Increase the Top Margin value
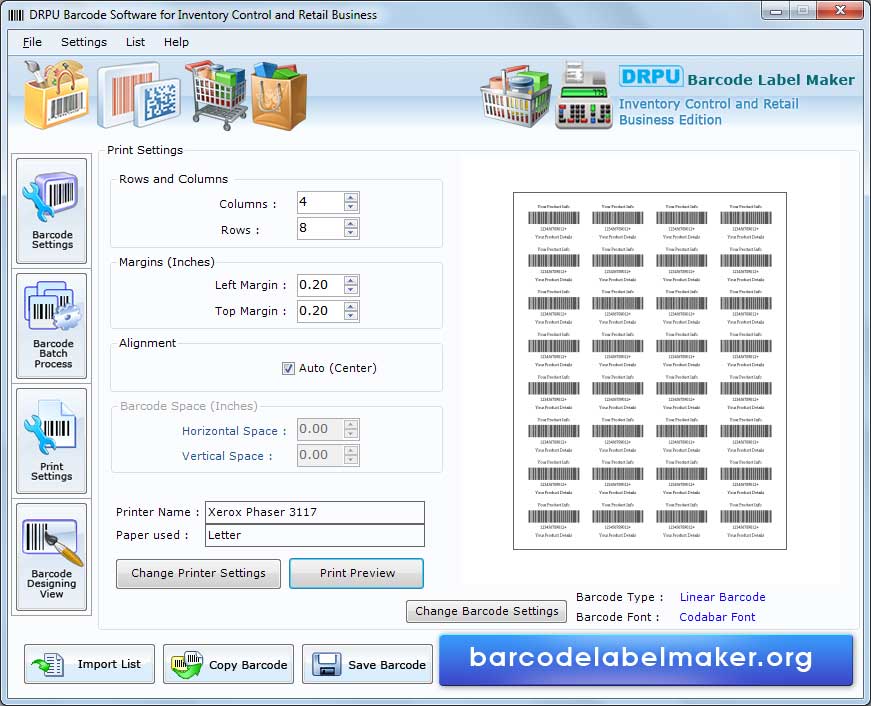The image size is (871, 706). (351, 306)
